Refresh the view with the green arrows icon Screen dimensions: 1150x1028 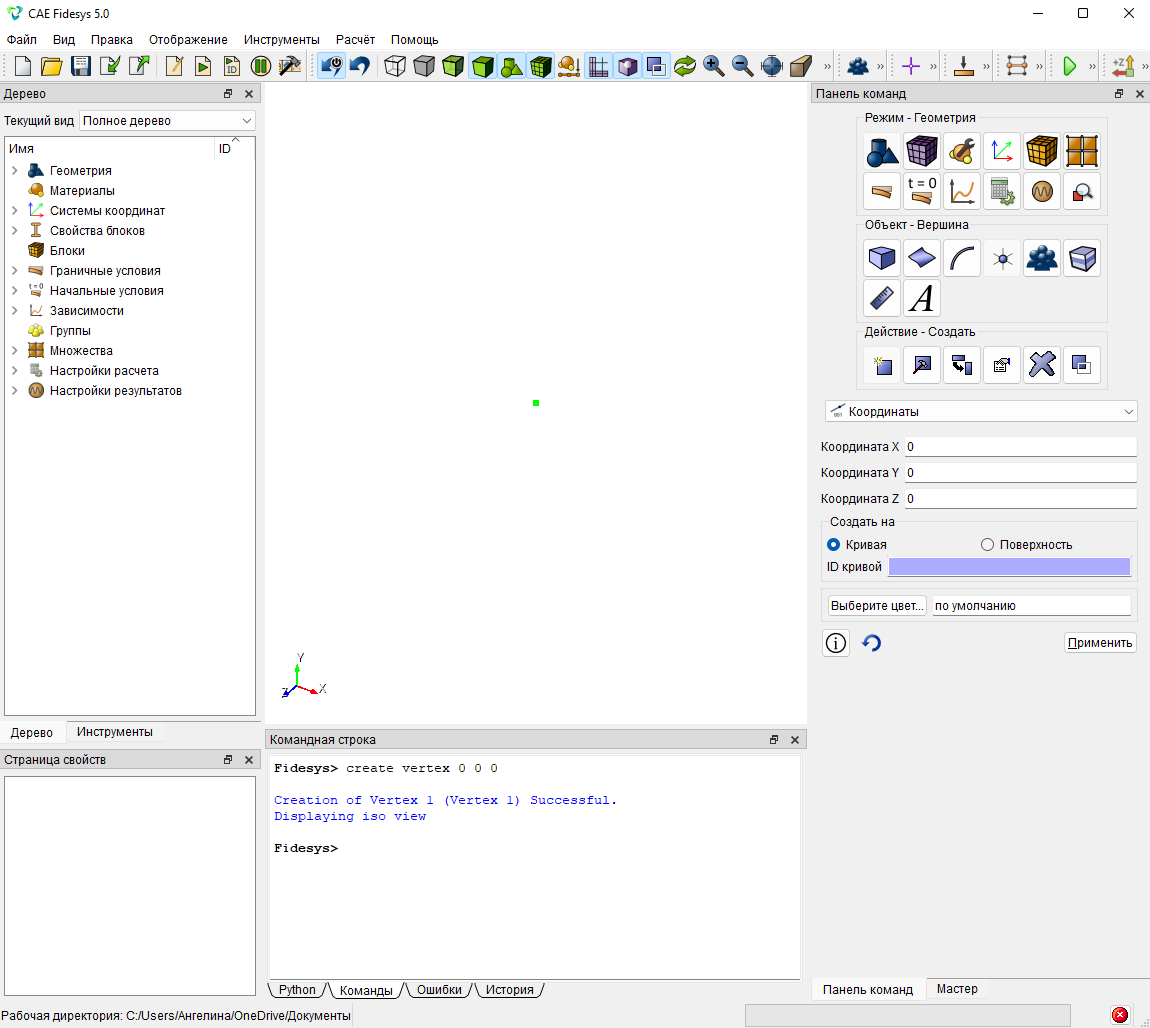(x=684, y=66)
